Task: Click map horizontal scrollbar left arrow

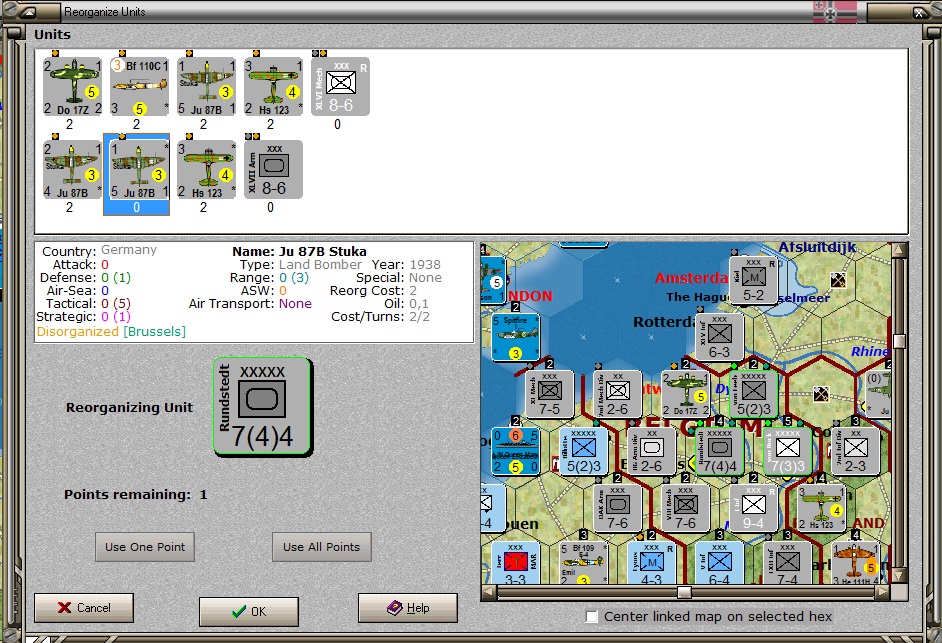Action: [489, 592]
